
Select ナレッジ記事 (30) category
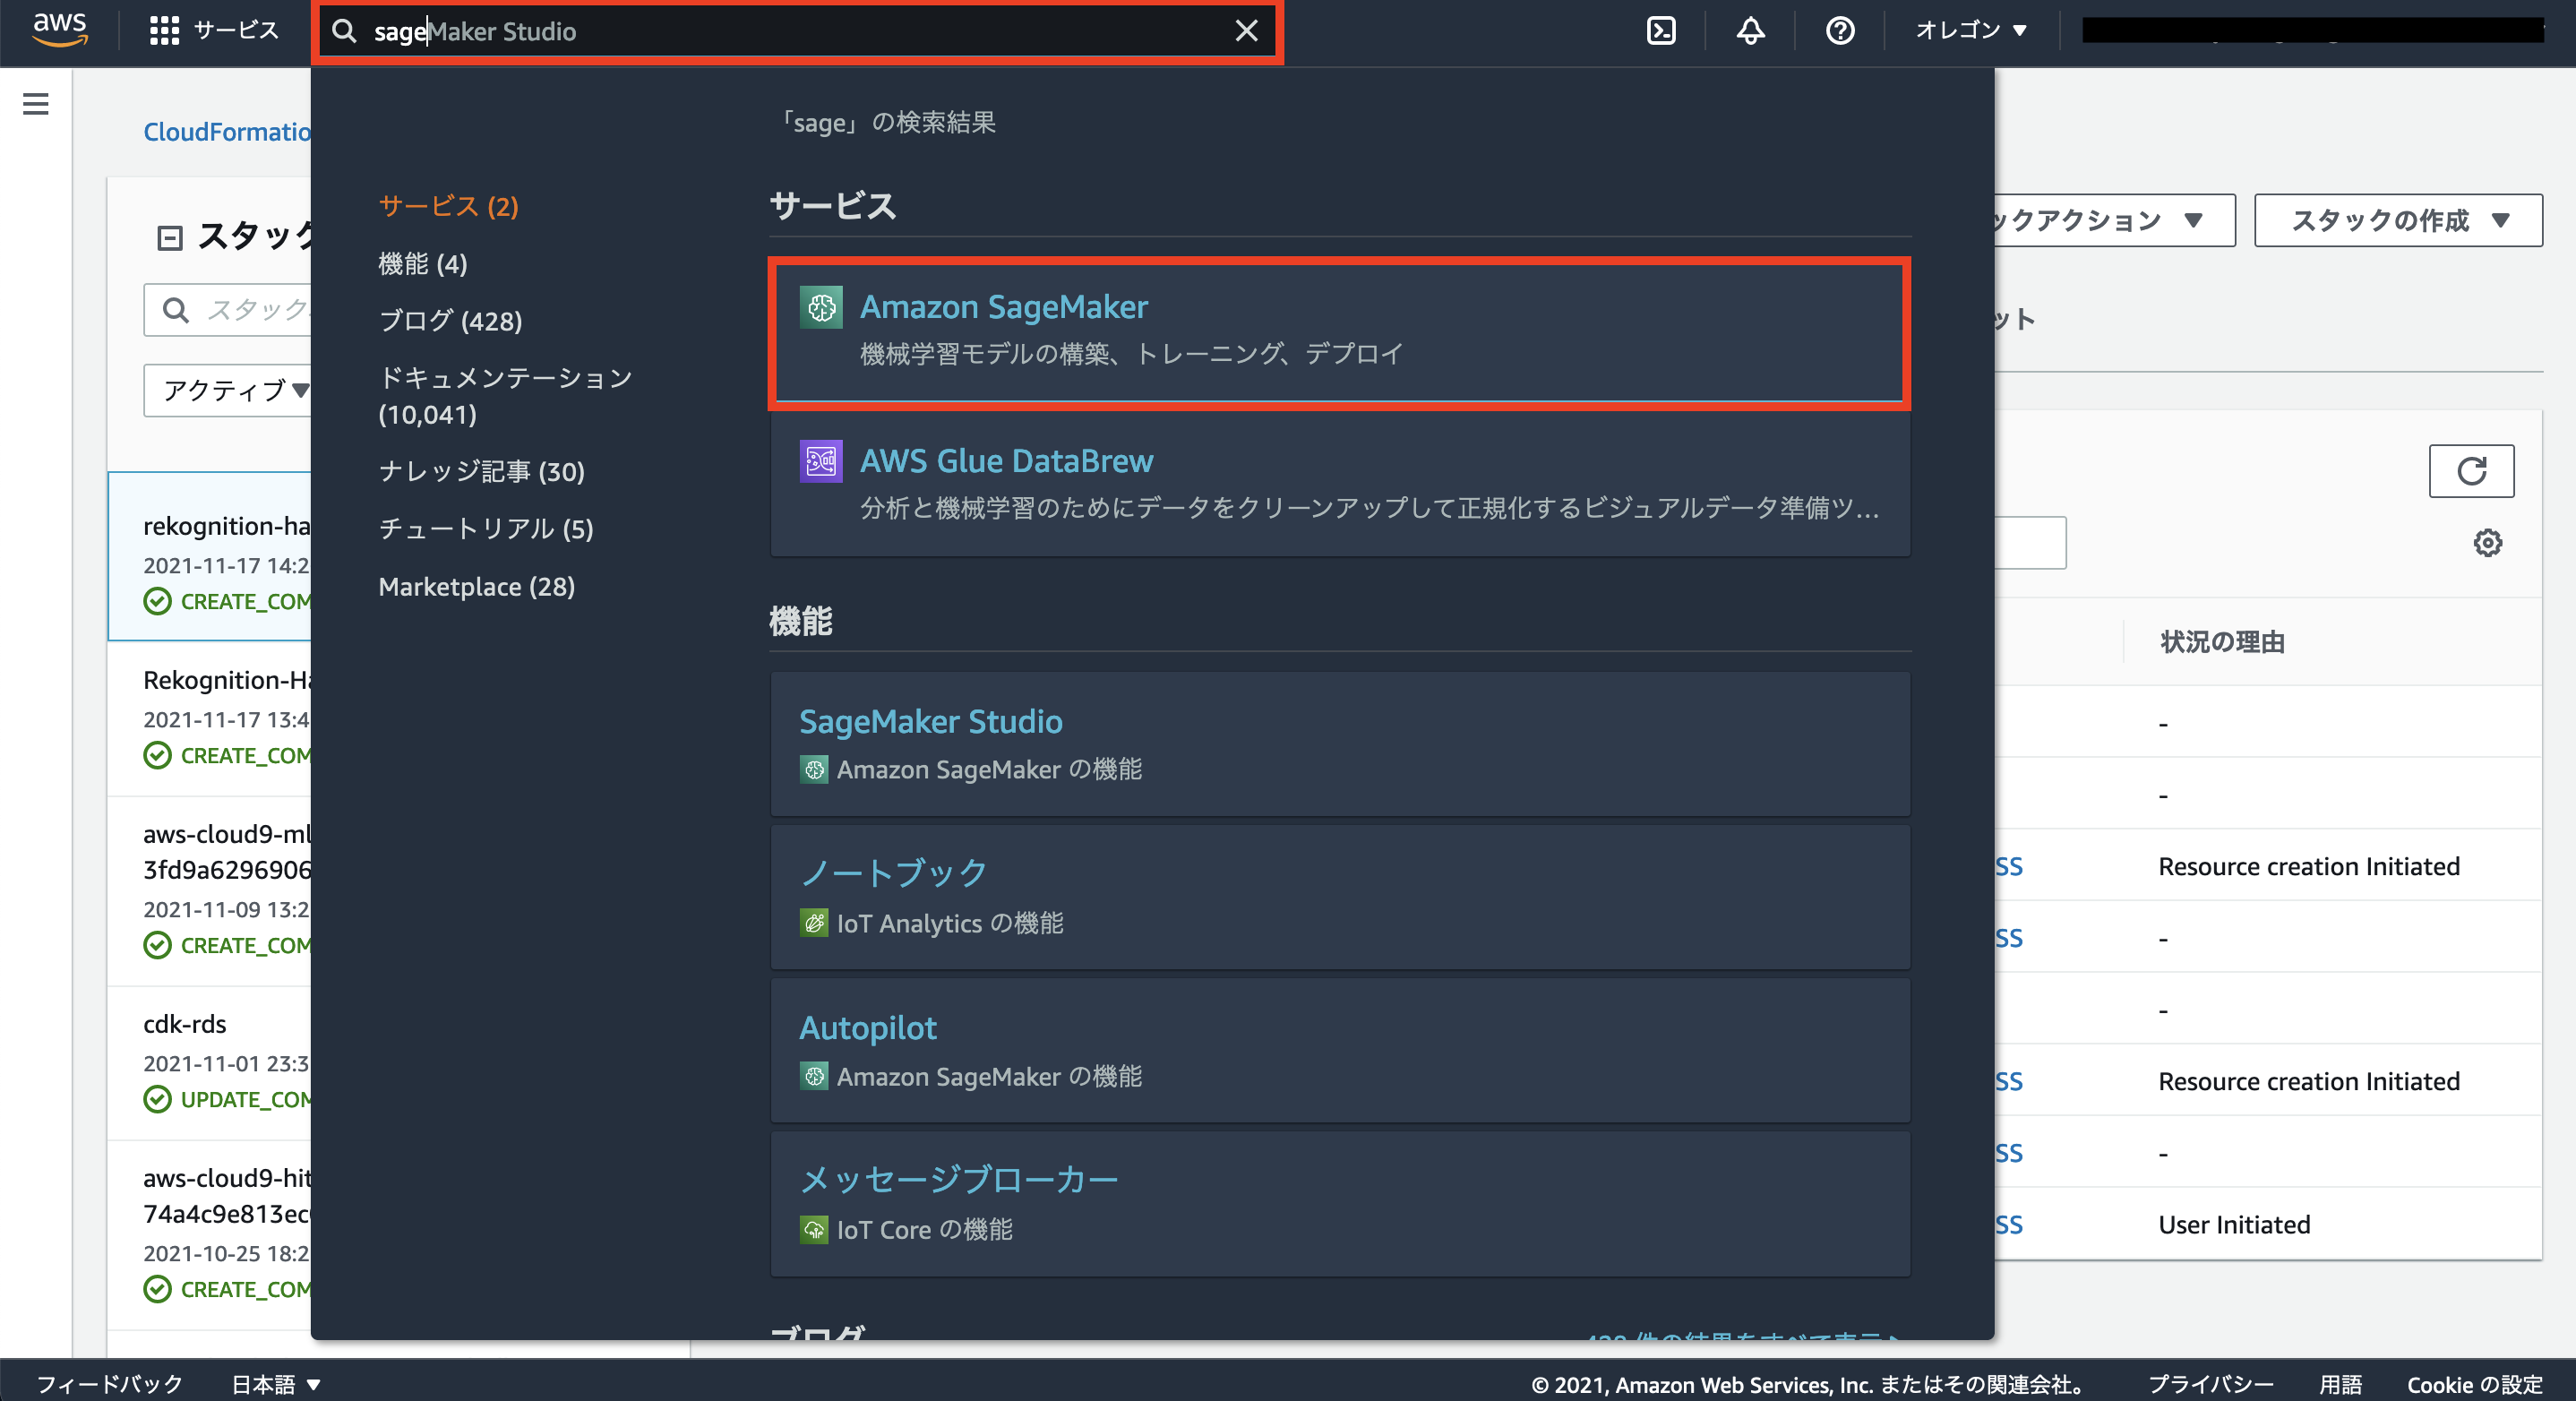482,471
